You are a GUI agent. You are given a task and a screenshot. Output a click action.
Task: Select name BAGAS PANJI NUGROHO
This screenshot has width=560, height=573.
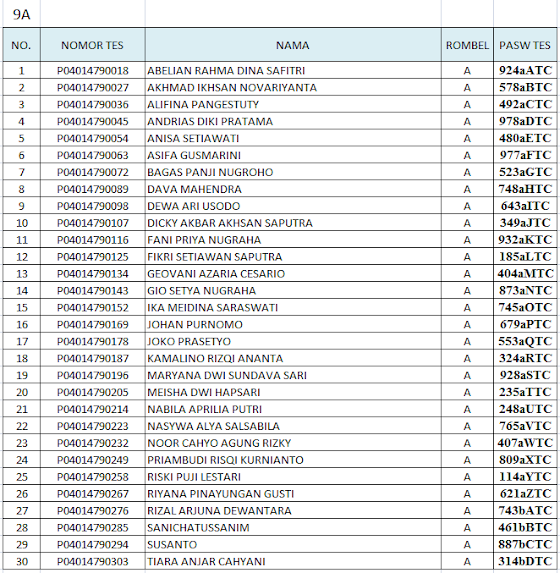[210, 172]
